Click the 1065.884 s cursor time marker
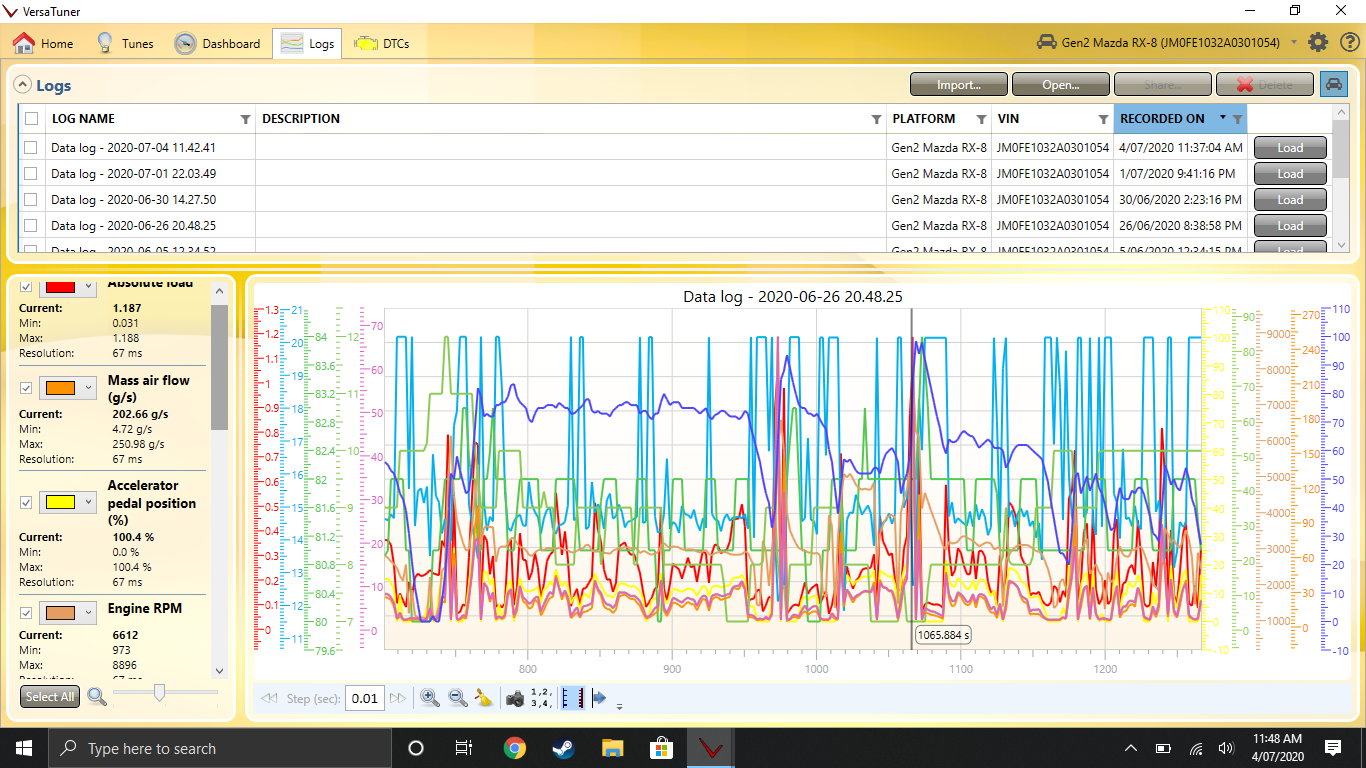1366x768 pixels. pyautogui.click(x=944, y=635)
